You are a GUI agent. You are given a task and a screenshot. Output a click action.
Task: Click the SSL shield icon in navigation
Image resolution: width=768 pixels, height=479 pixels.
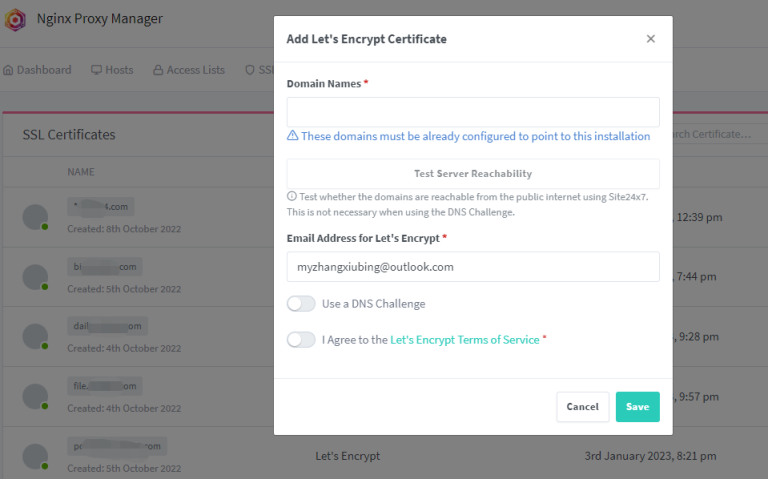coord(250,70)
